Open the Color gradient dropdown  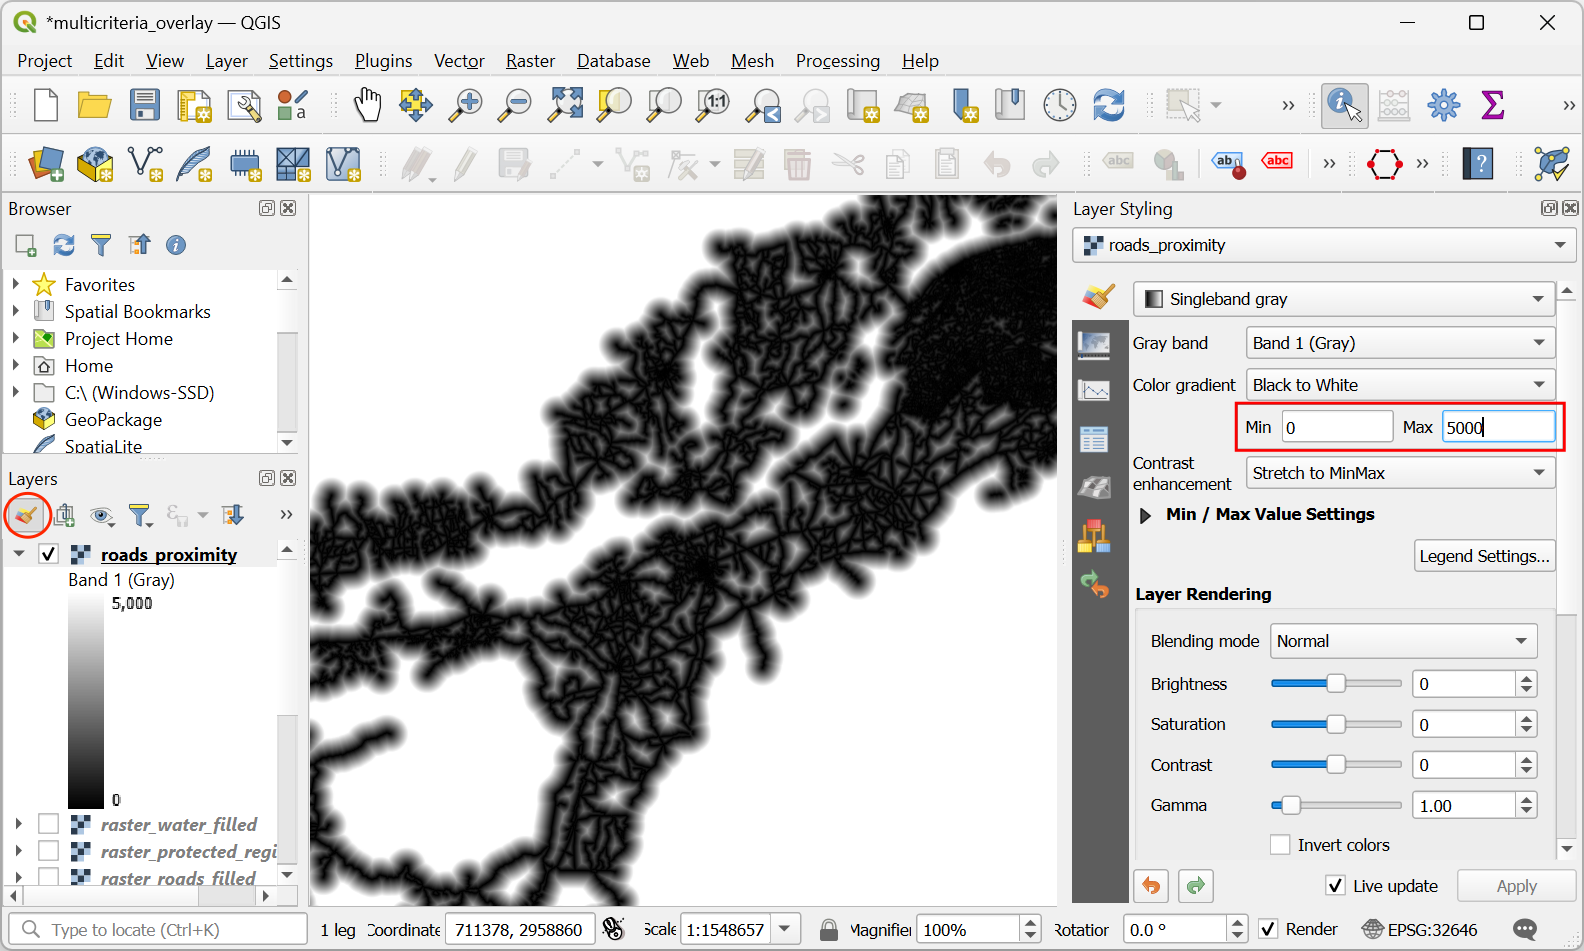pos(1400,385)
